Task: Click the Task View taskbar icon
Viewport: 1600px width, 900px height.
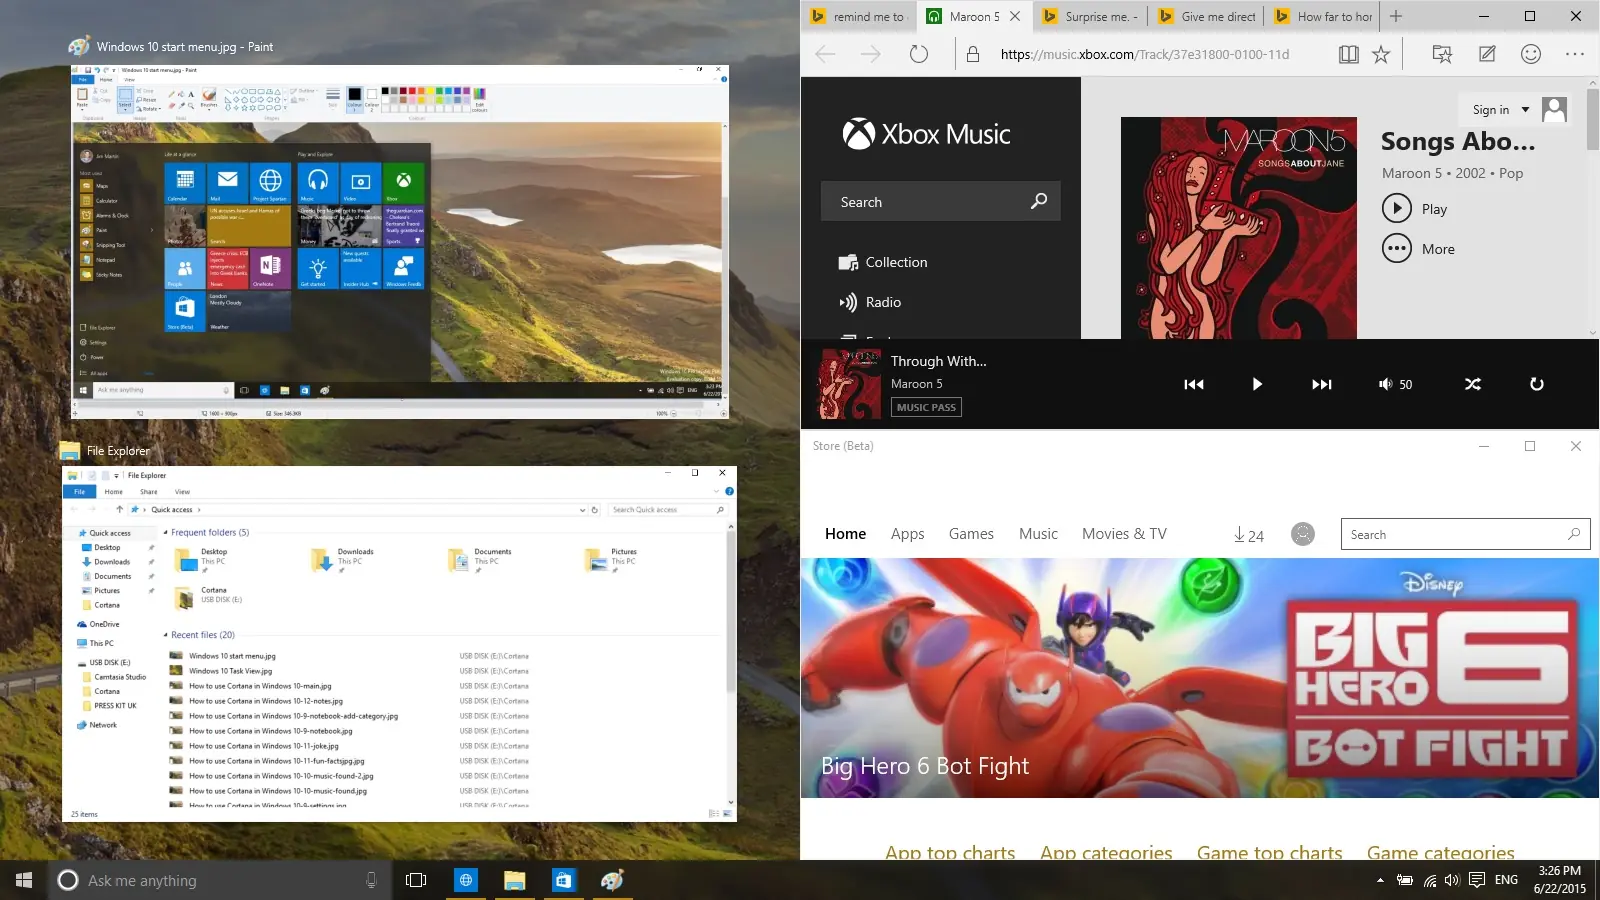Action: click(416, 880)
